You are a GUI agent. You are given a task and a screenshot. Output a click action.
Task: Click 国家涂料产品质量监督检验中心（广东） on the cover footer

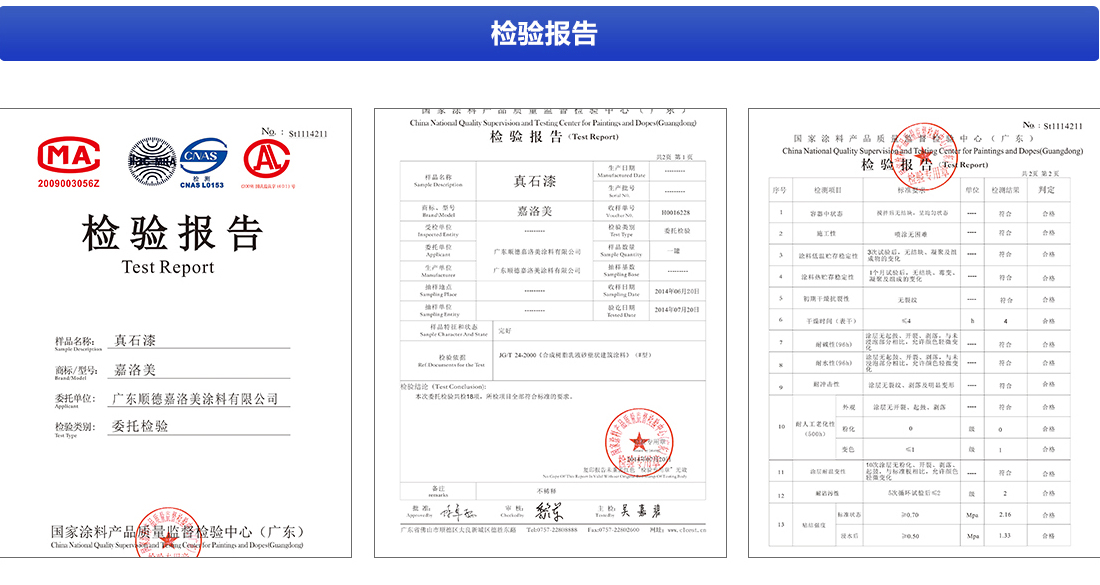click(x=177, y=532)
